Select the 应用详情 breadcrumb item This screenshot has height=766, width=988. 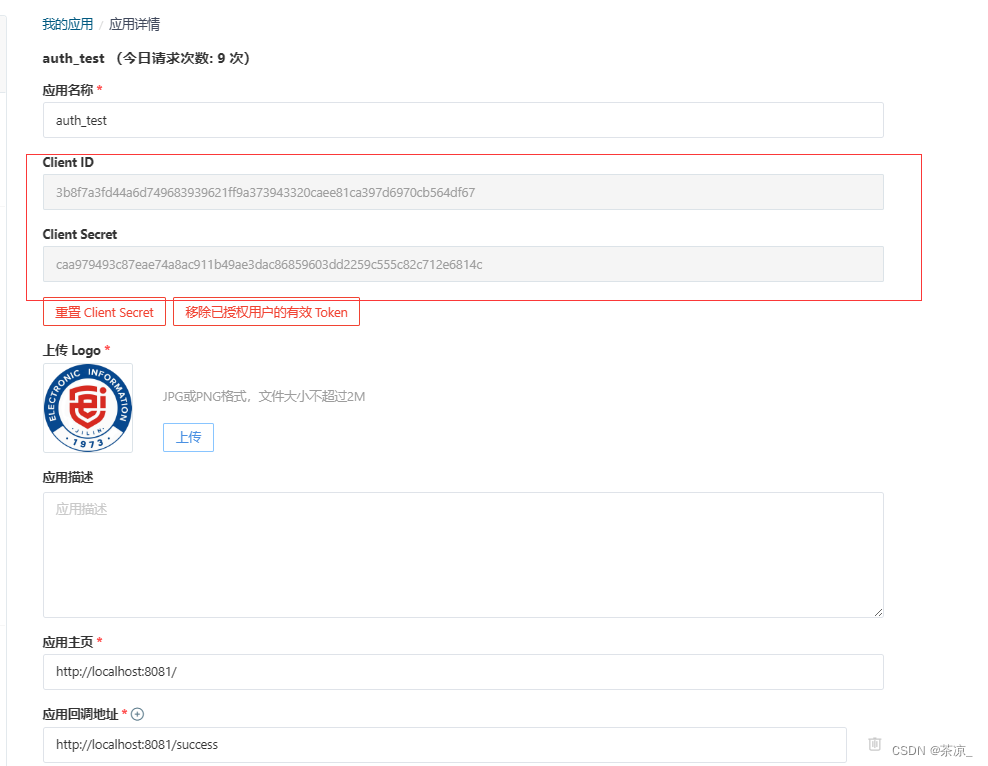pyautogui.click(x=134, y=23)
